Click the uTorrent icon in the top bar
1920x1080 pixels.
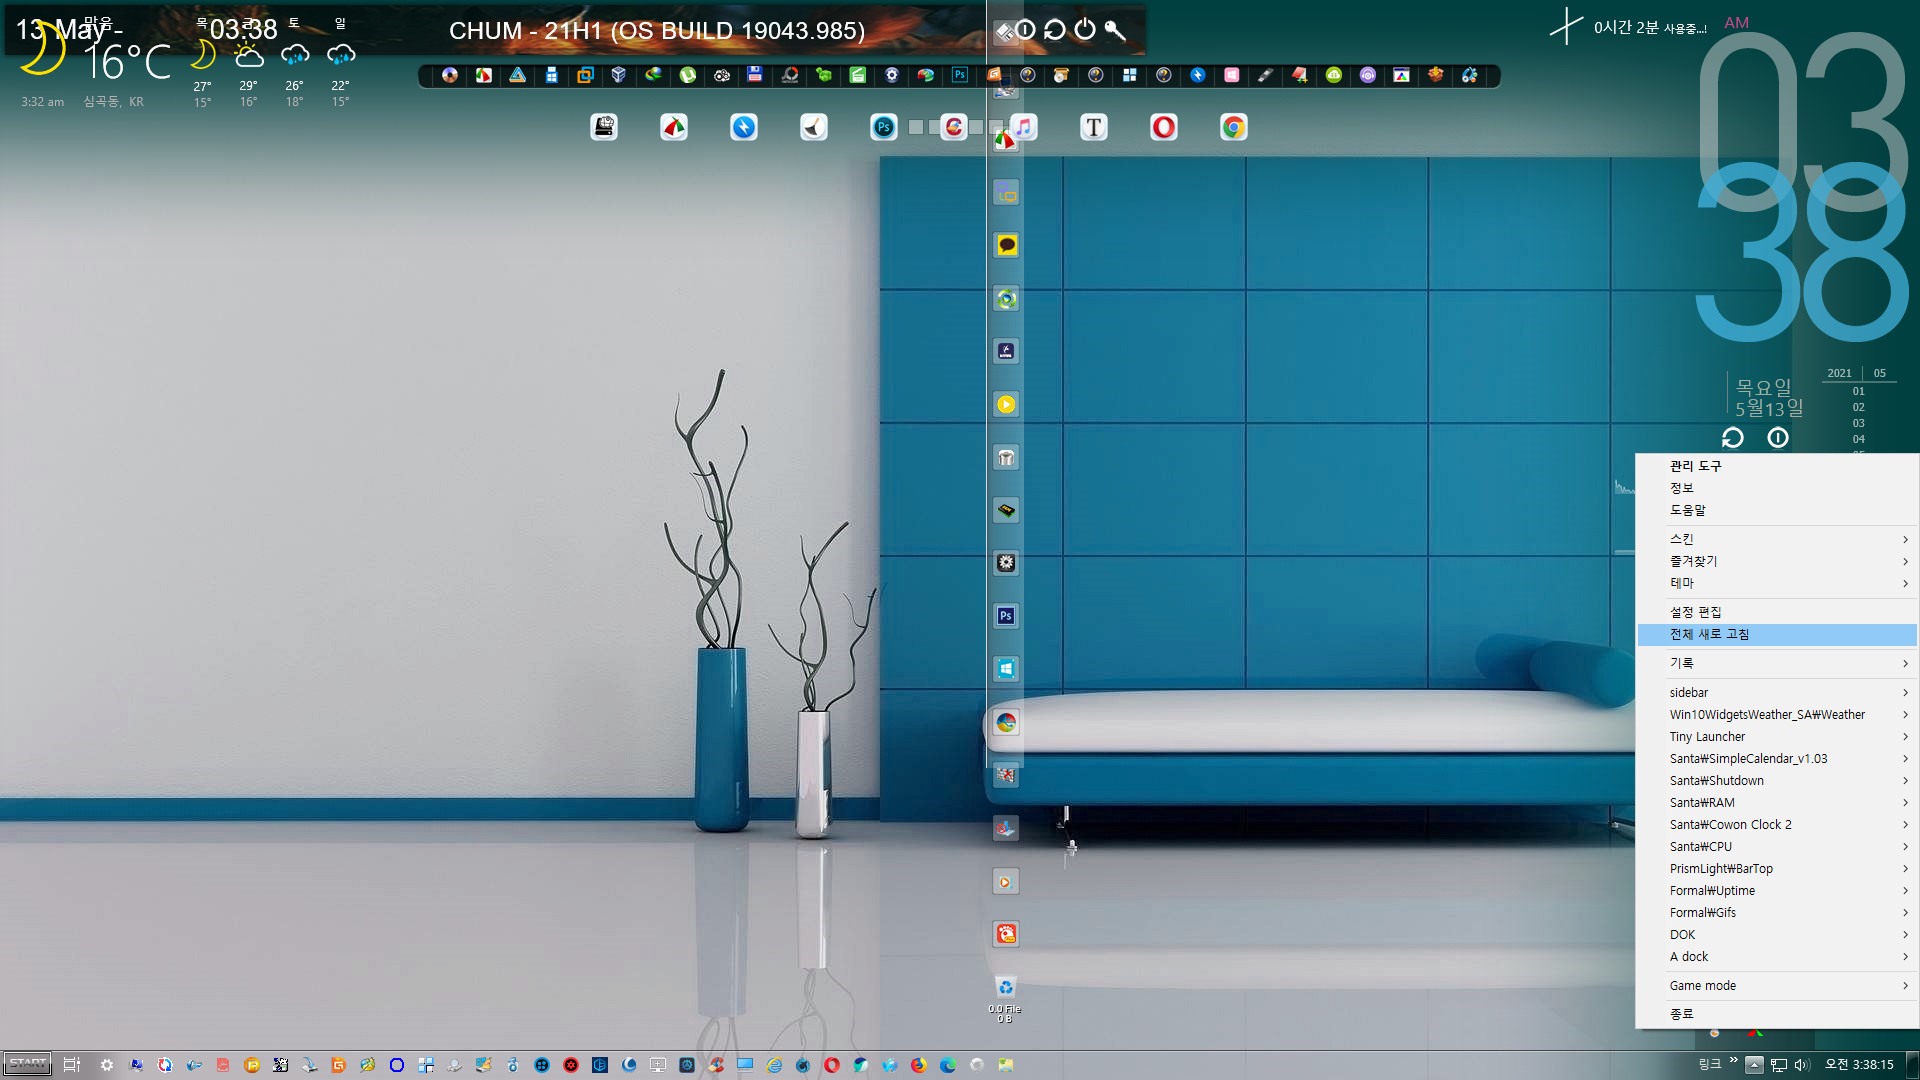tap(688, 75)
